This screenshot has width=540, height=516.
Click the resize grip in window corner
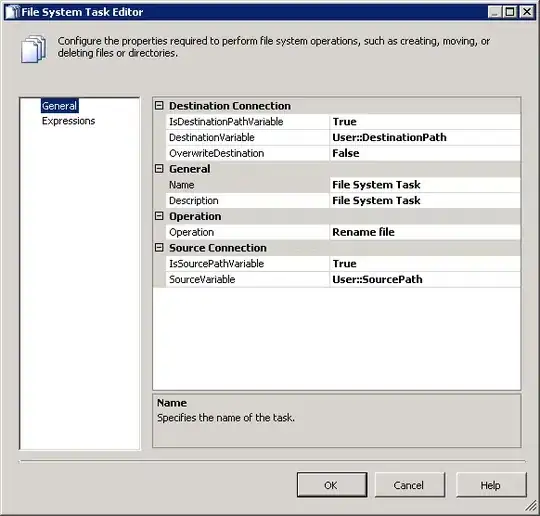[531, 506]
